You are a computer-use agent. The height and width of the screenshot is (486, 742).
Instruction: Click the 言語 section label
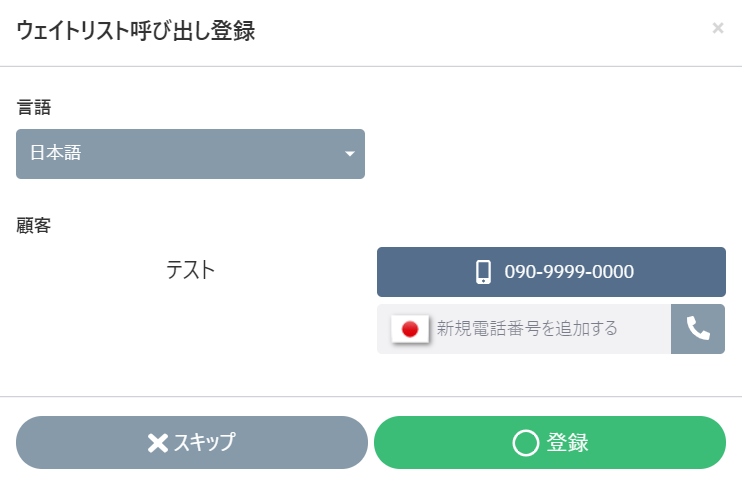(x=34, y=108)
